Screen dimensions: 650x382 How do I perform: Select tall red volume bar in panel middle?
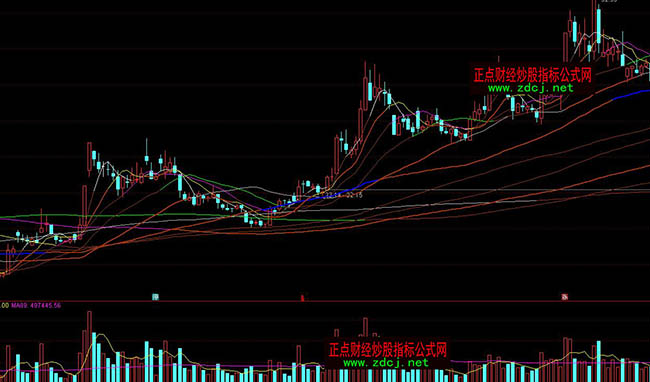(x=365, y=349)
